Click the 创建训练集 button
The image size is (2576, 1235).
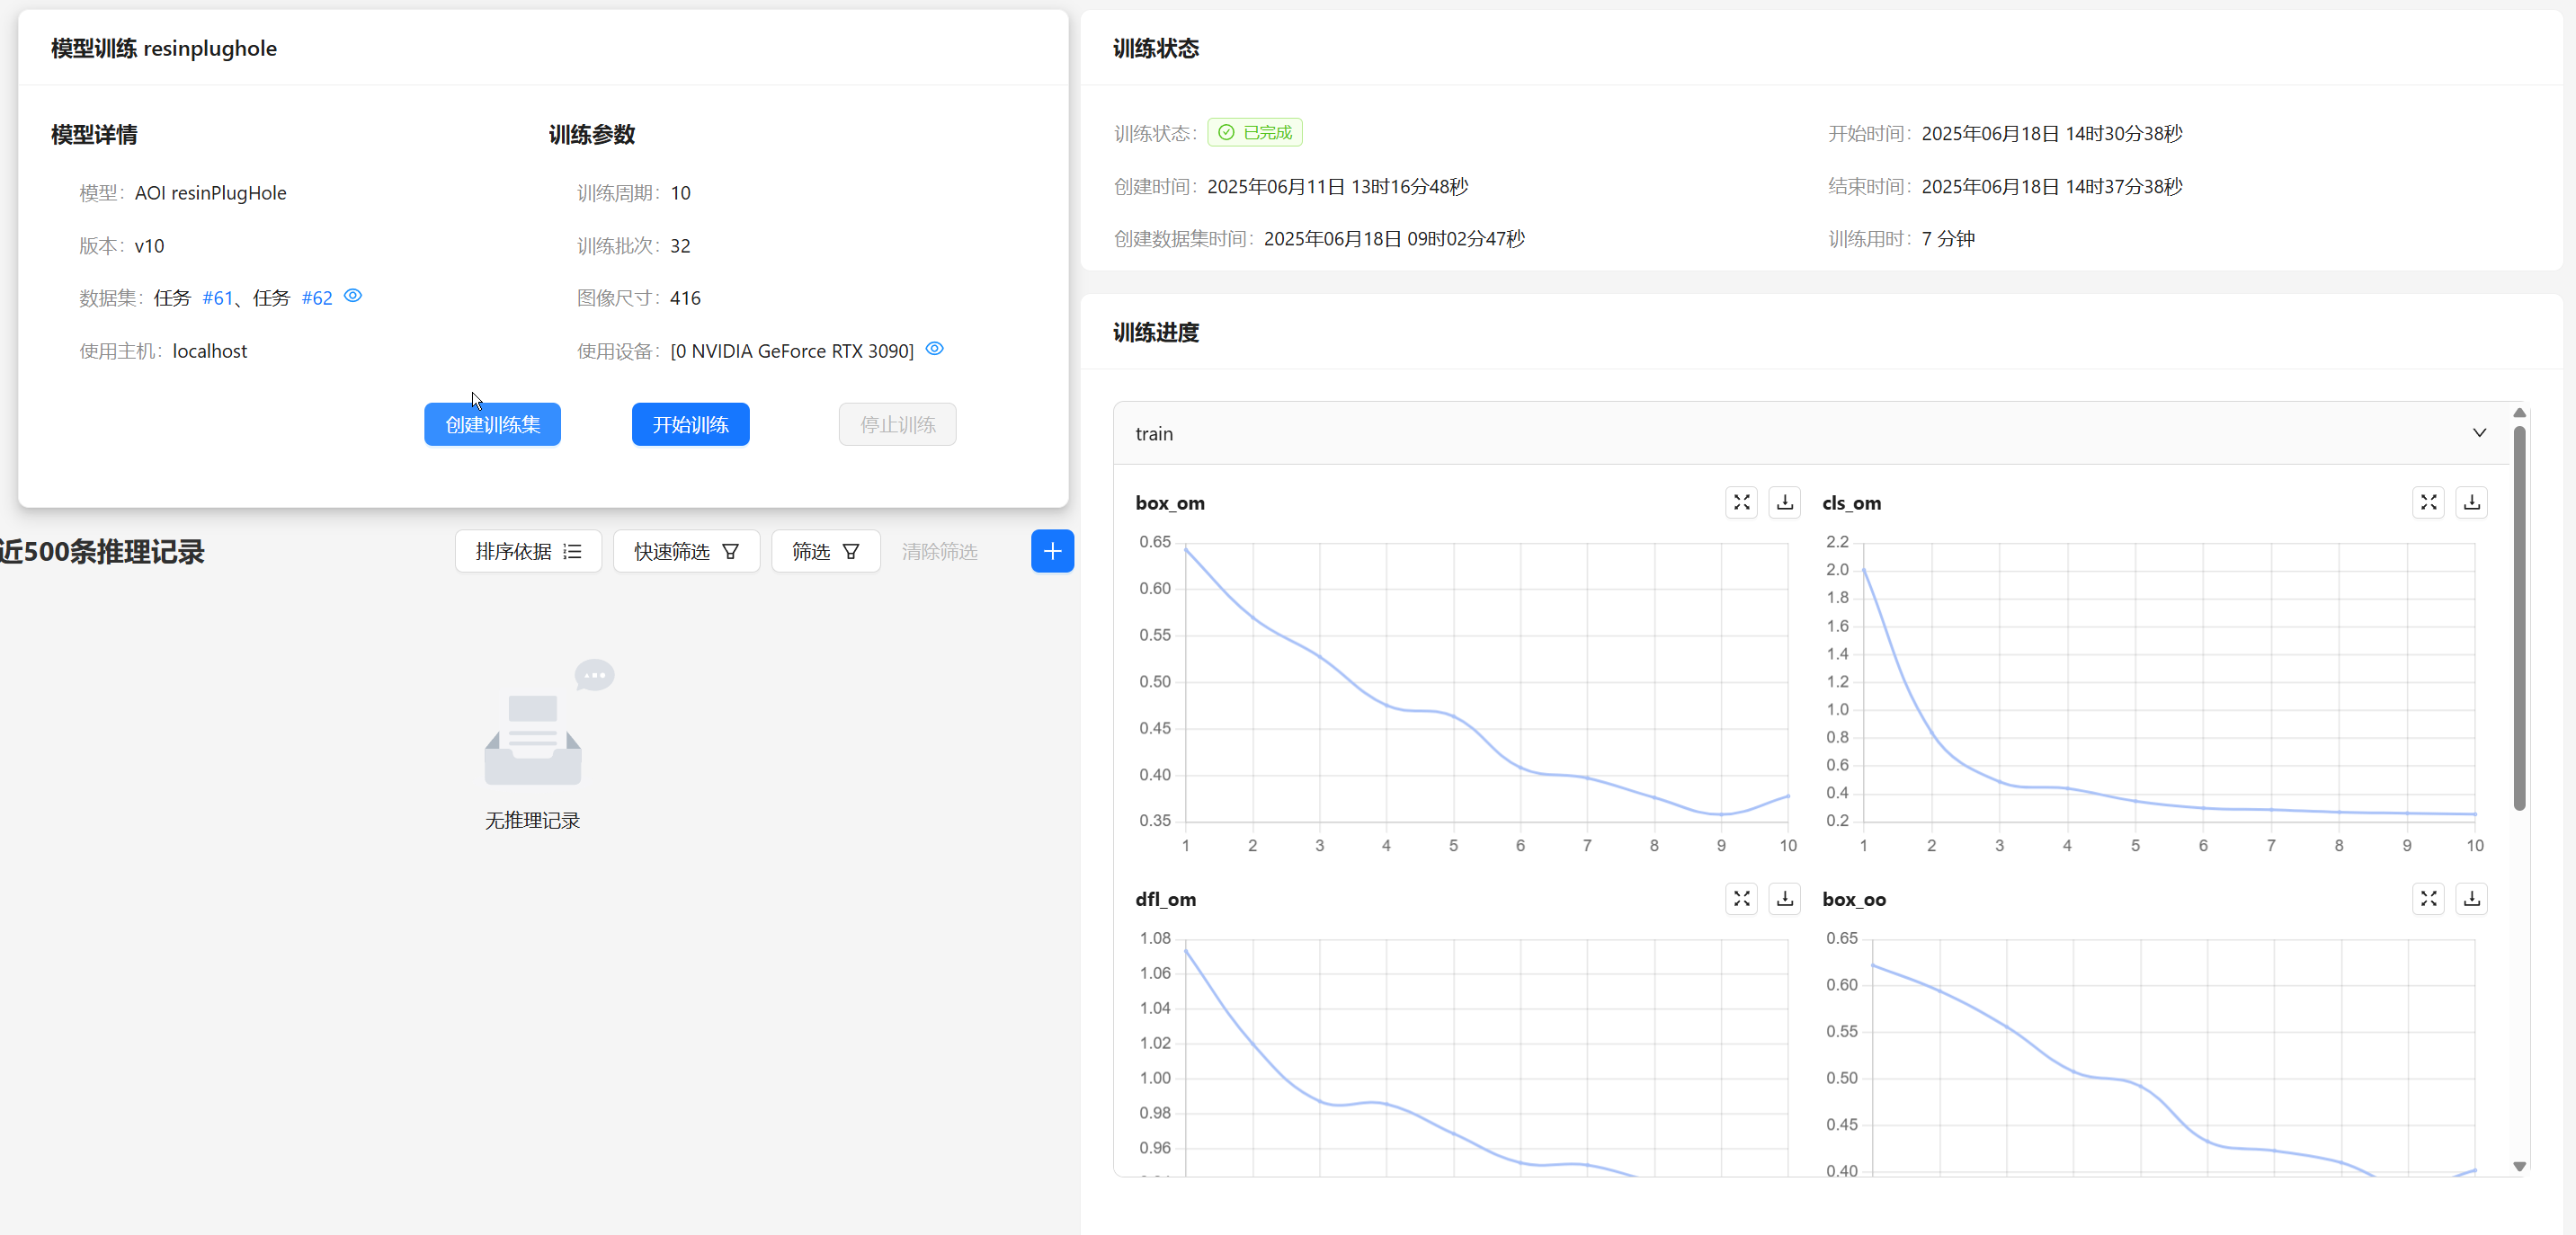(x=492, y=424)
